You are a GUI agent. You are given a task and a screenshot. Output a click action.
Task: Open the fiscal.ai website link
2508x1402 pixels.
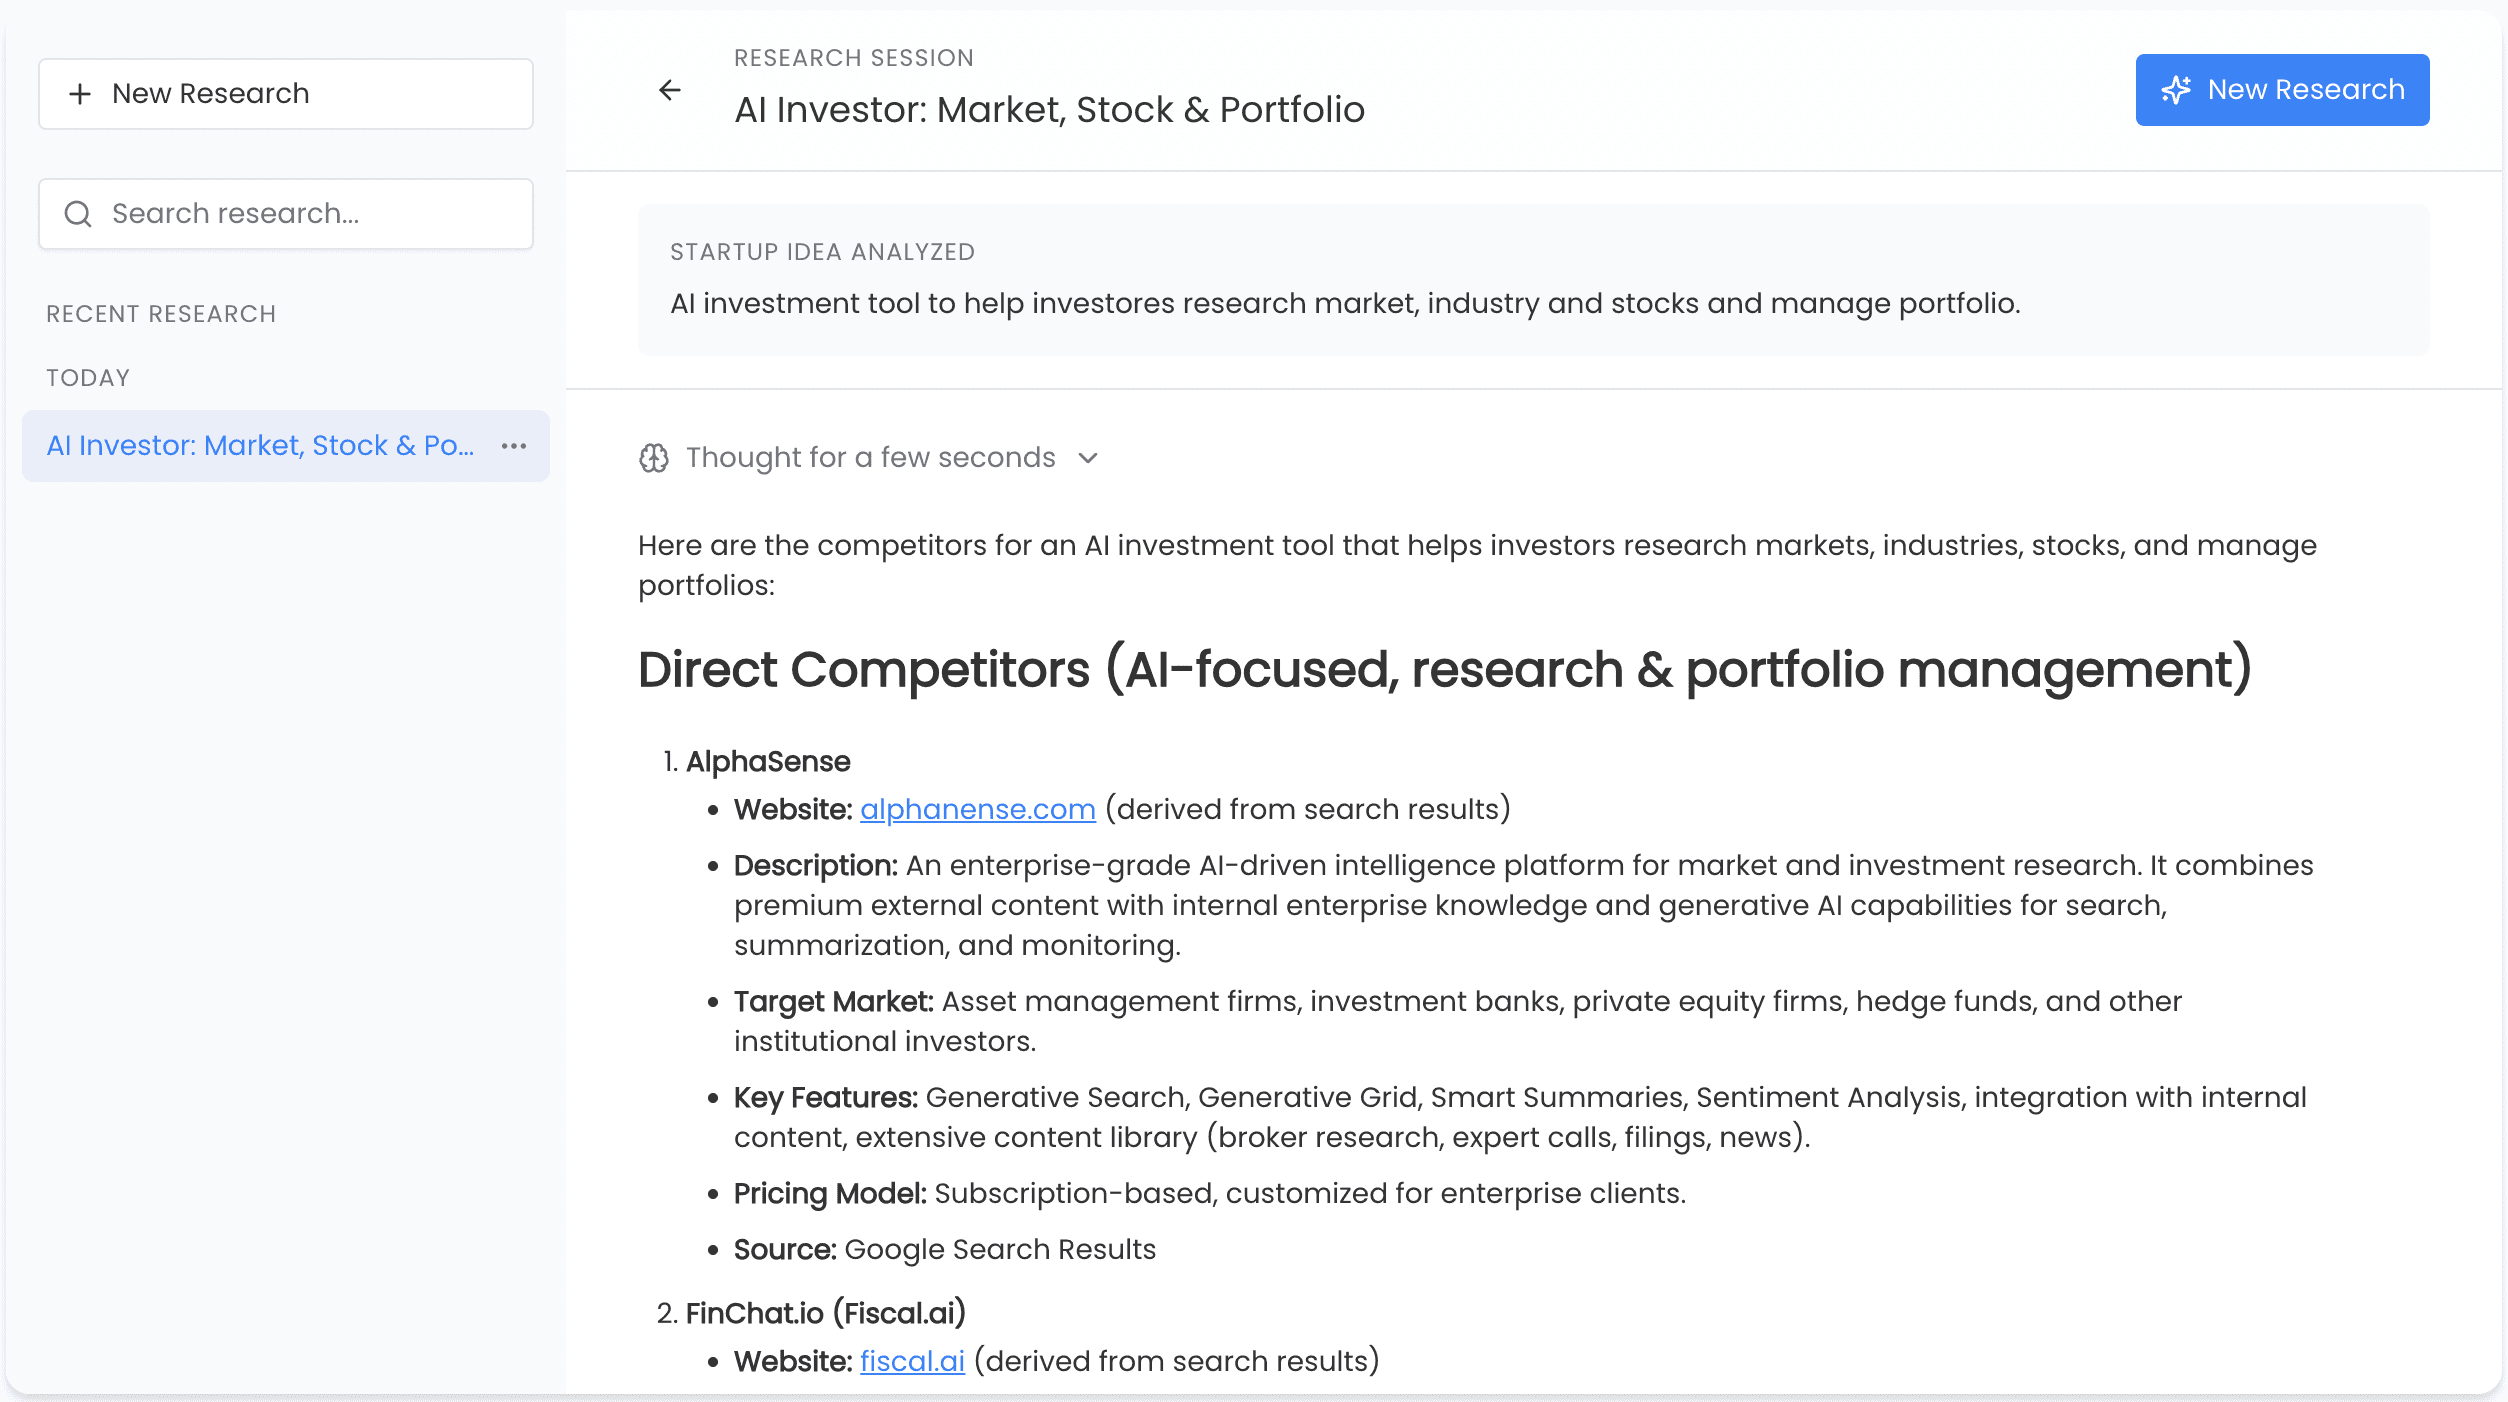(x=912, y=1361)
